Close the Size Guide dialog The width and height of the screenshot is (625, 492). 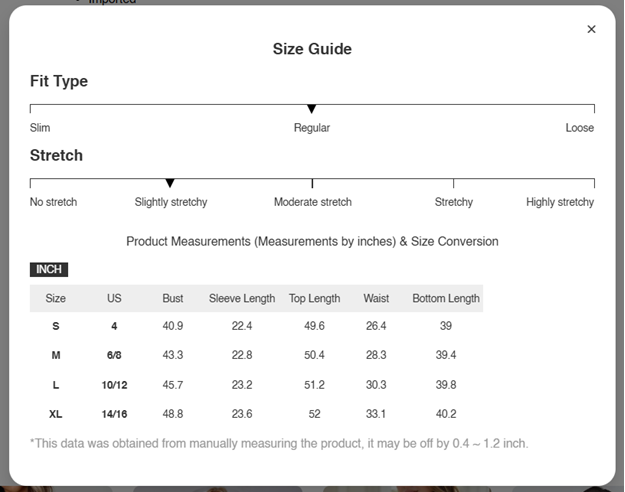(591, 29)
